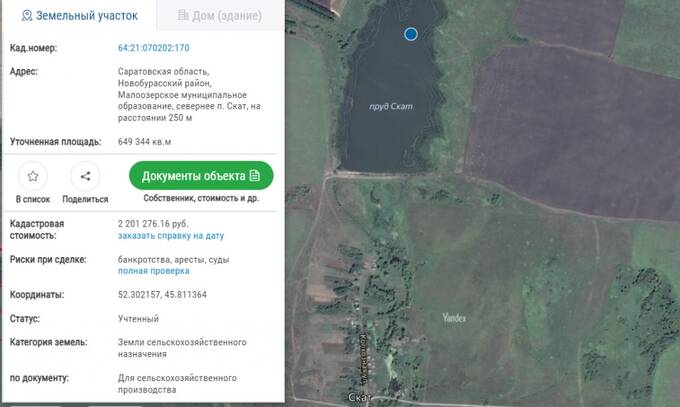Click the star icon to save parcel

coord(33,176)
